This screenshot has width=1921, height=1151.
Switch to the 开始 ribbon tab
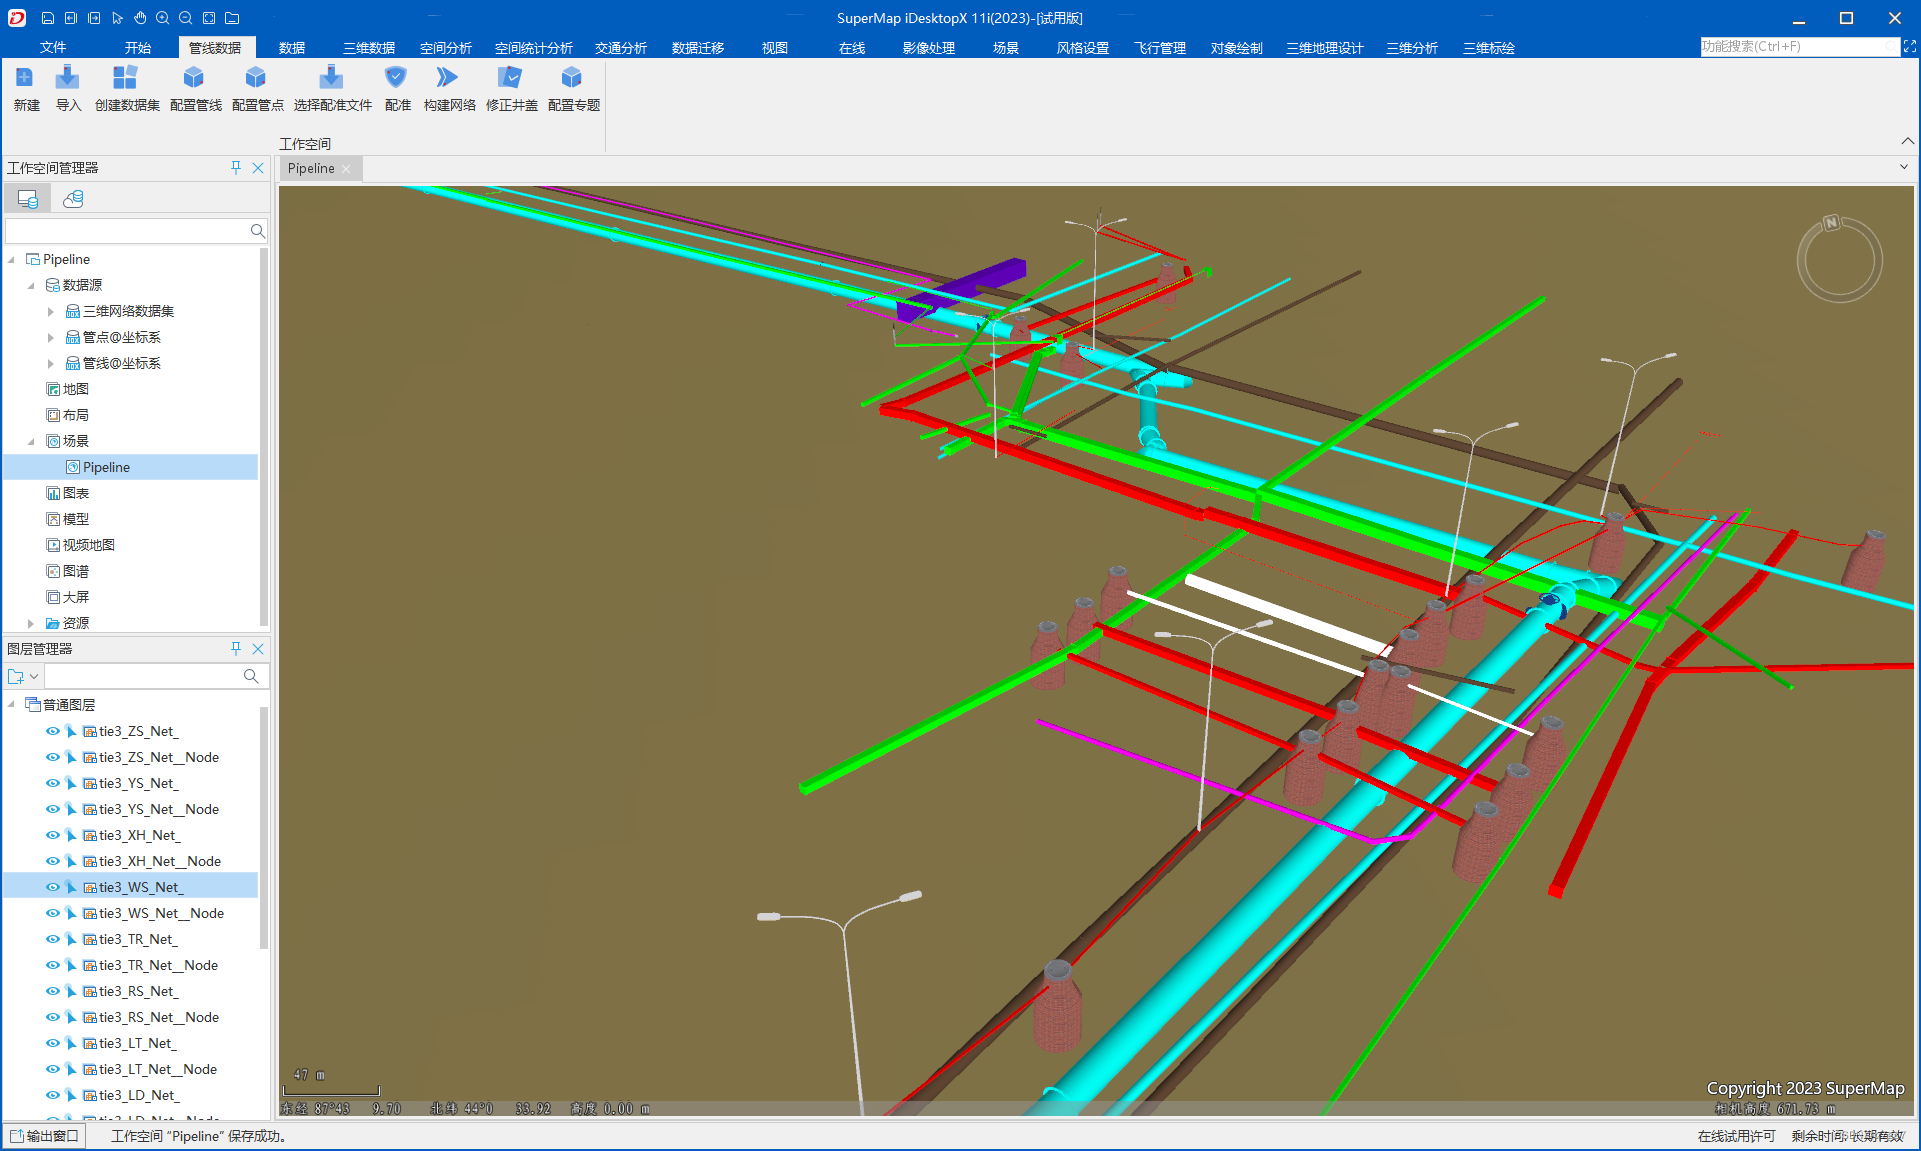pos(138,48)
